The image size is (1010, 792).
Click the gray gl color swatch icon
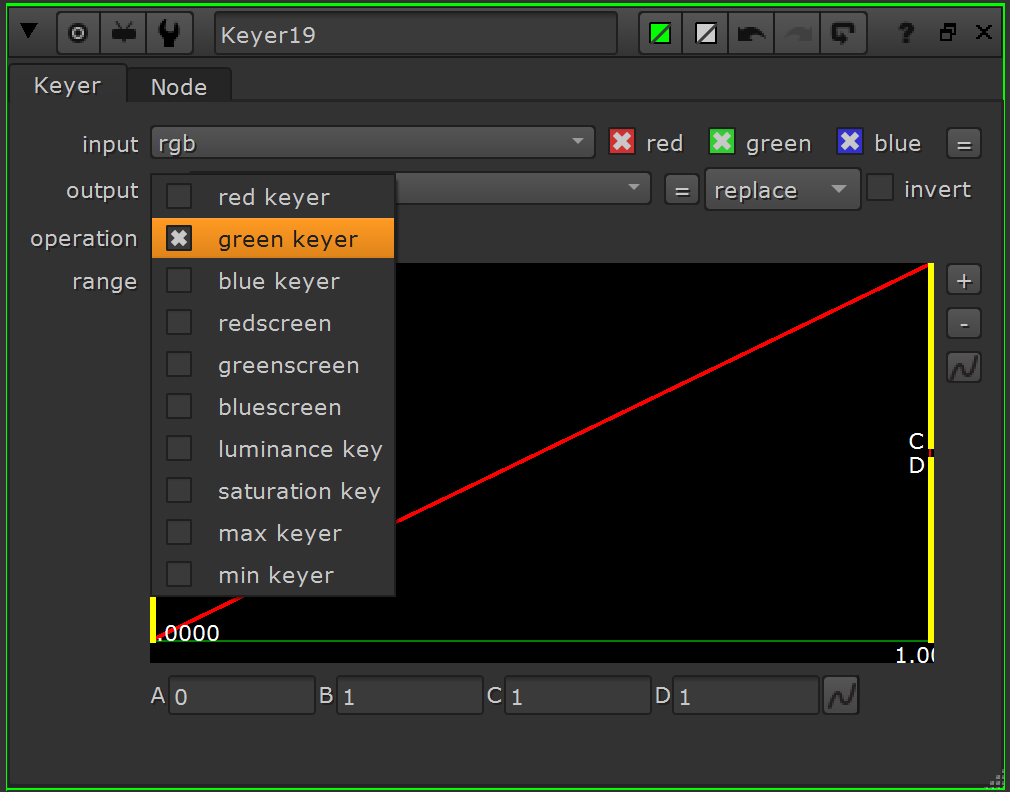click(707, 33)
